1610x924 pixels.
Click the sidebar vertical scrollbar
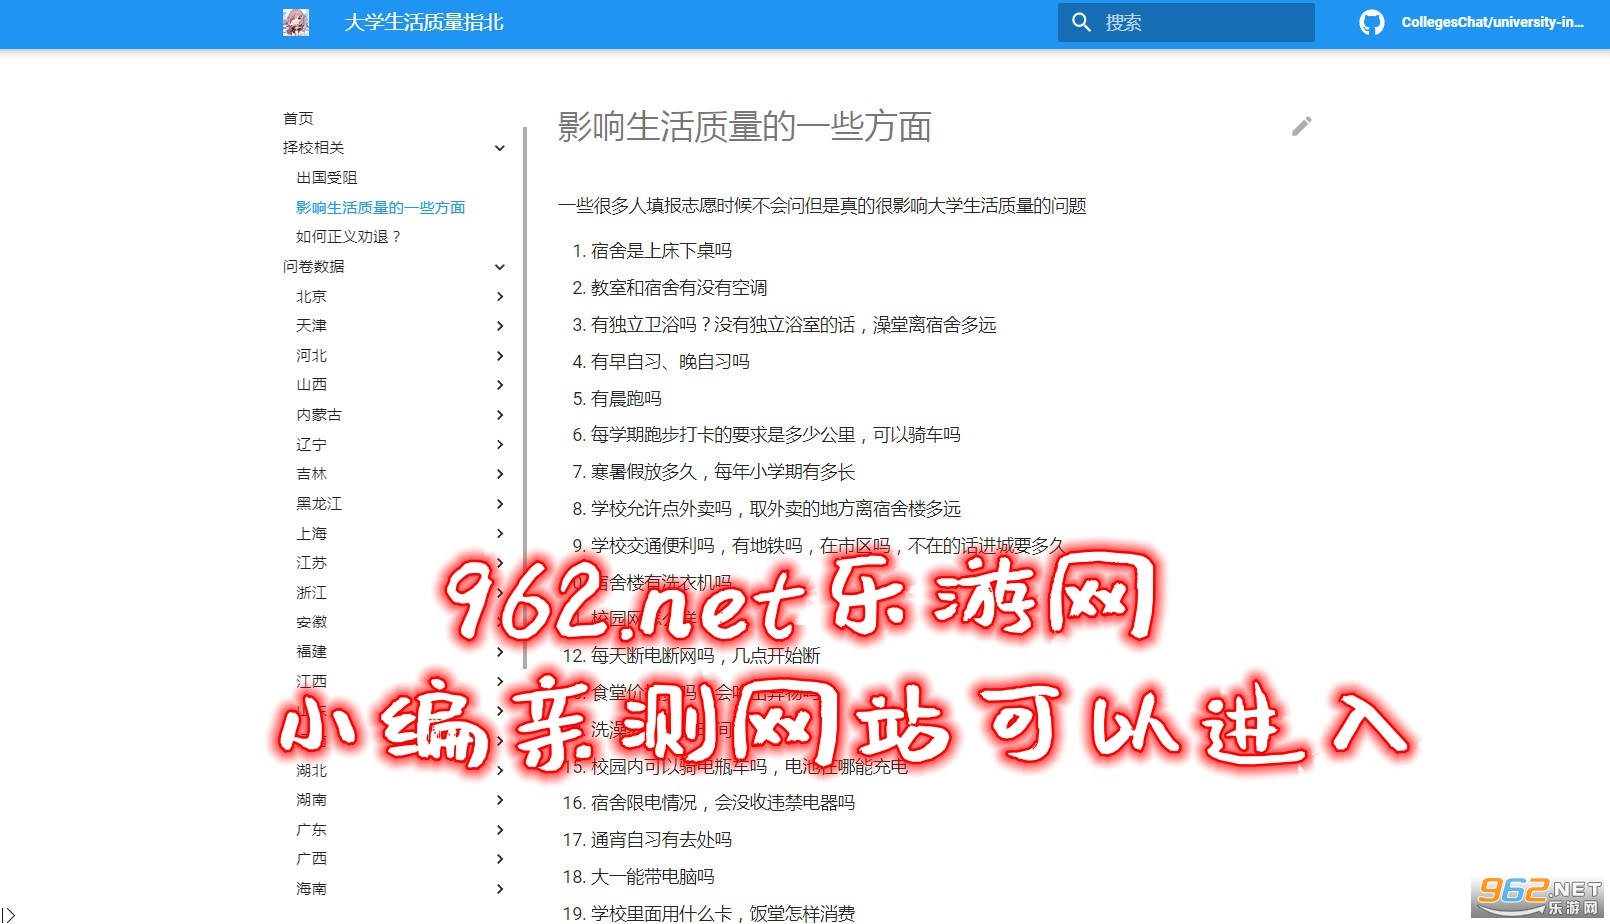(525, 397)
